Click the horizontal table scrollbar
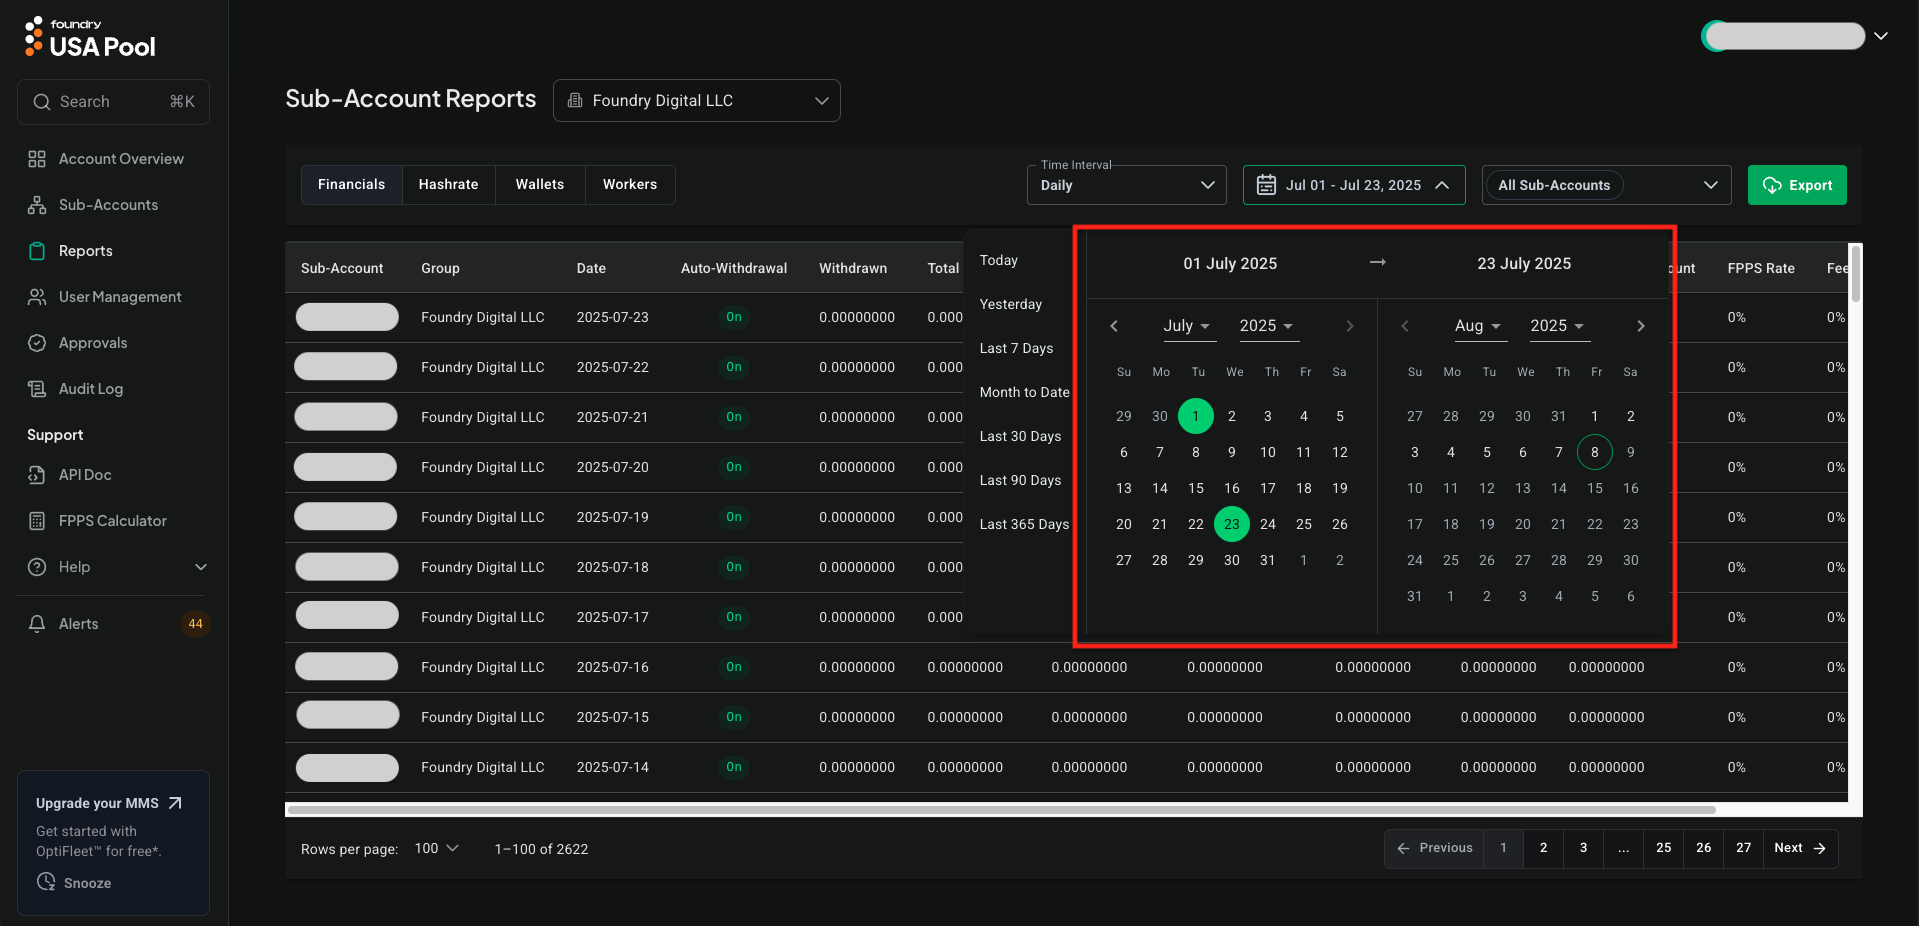The image size is (1919, 926). [1000, 810]
